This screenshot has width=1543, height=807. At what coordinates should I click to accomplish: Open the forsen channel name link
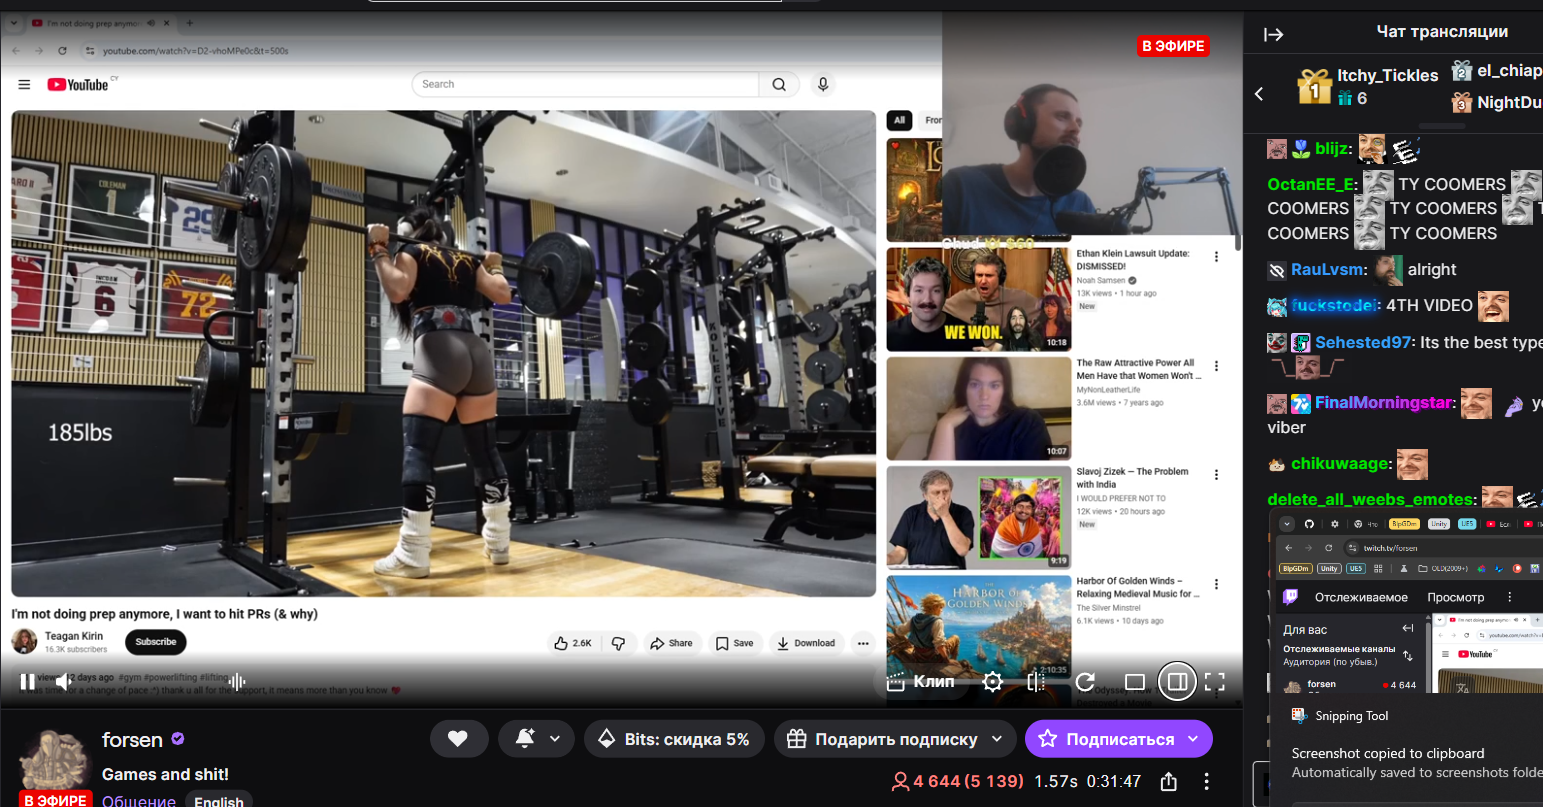point(132,739)
